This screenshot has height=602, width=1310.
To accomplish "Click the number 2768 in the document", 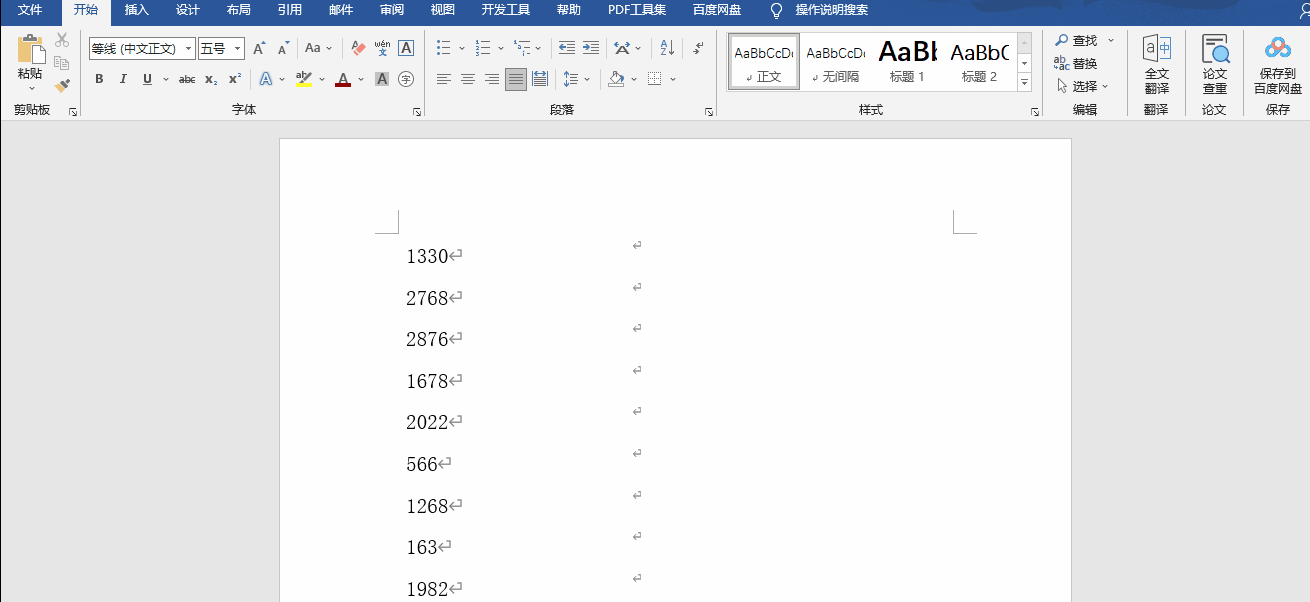I will tap(427, 298).
